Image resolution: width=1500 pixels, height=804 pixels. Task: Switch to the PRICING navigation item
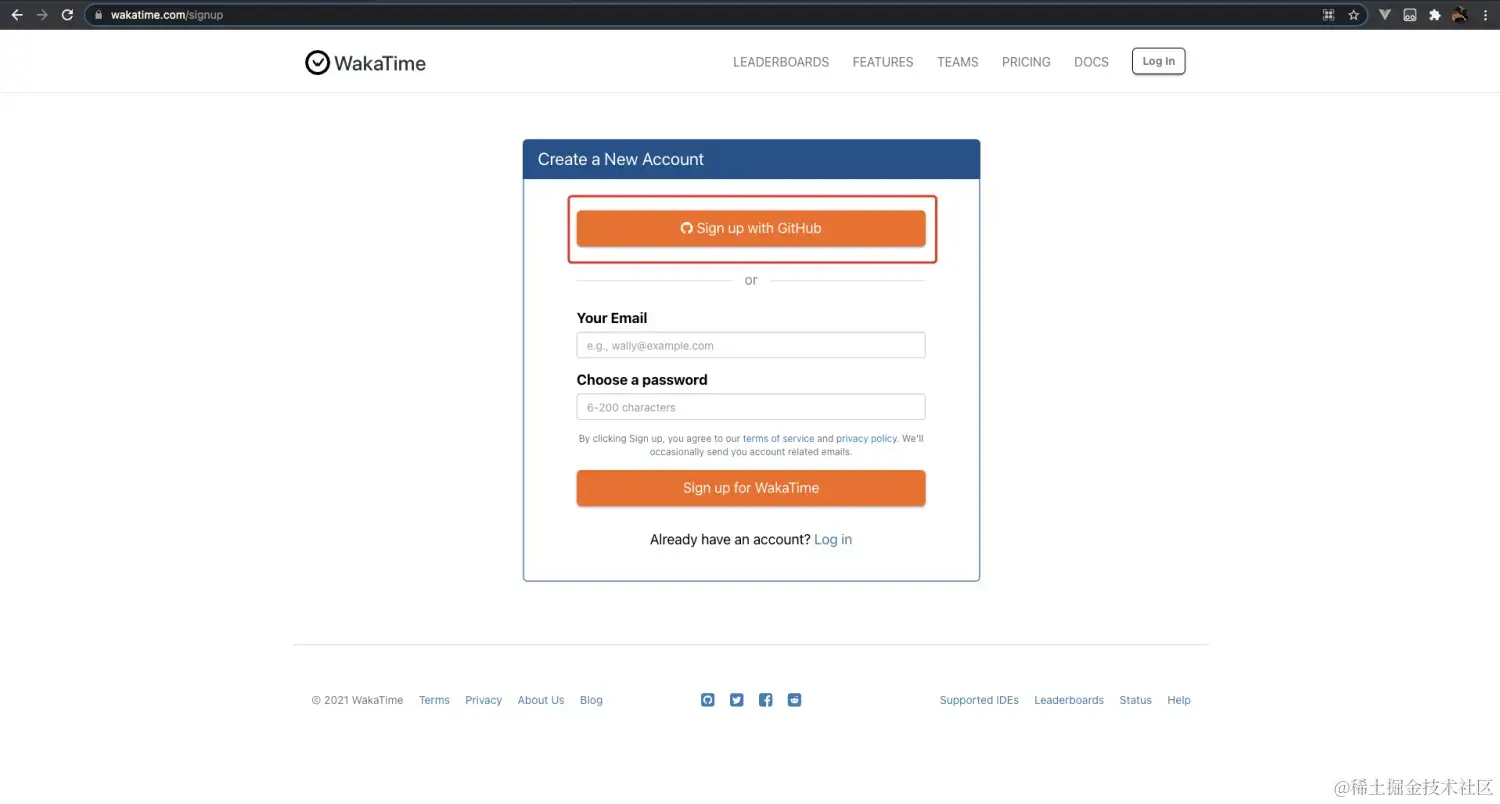(x=1026, y=62)
